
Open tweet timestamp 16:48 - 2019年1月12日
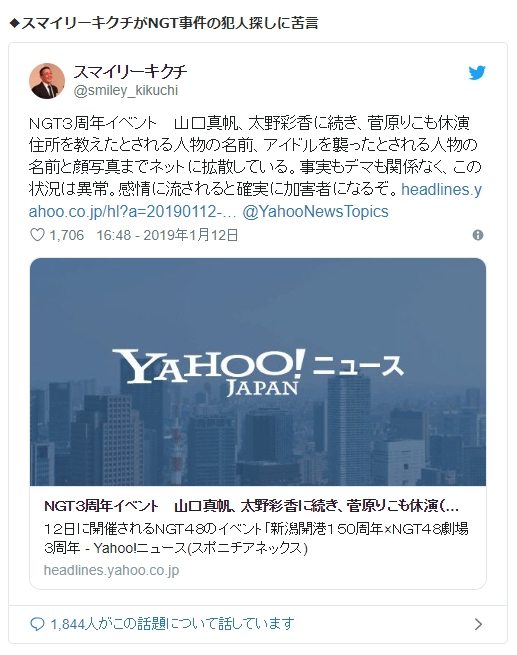coord(167,235)
